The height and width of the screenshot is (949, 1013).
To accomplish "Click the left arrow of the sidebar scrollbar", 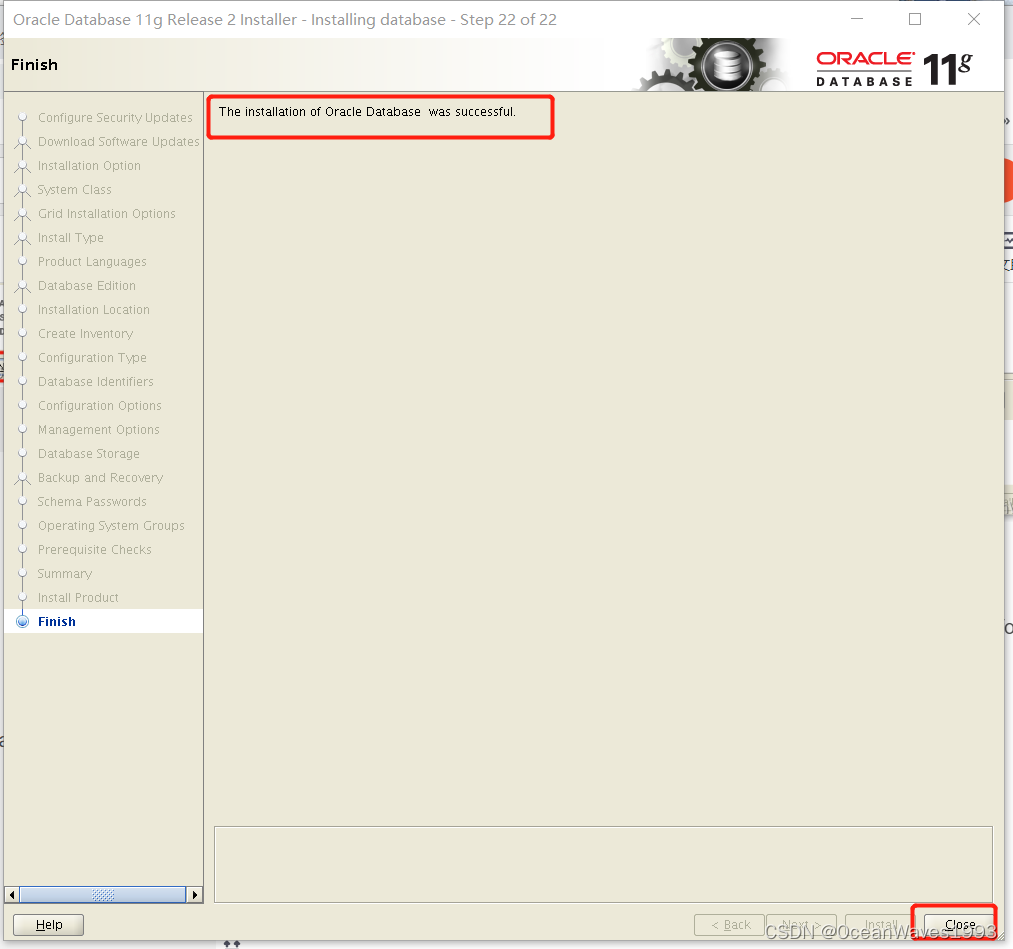I will pyautogui.click(x=10, y=895).
